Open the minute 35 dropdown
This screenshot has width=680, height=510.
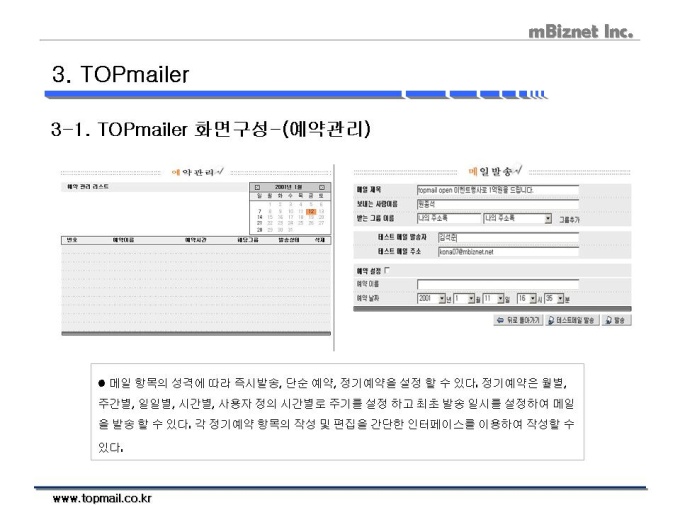pyautogui.click(x=554, y=299)
